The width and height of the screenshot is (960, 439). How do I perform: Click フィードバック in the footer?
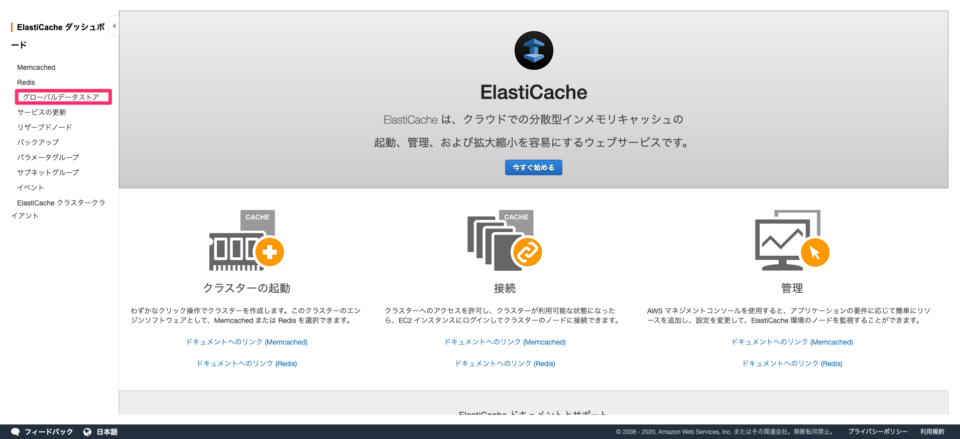pos(48,432)
